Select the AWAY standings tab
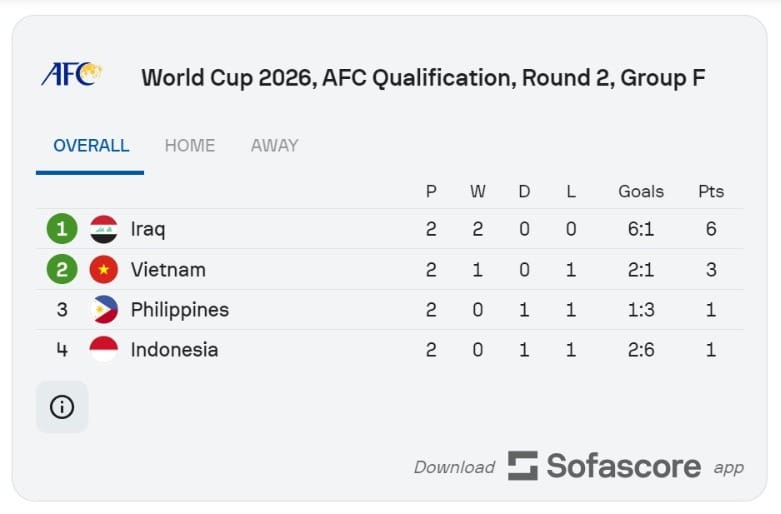This screenshot has width=781, height=514. pyautogui.click(x=274, y=146)
